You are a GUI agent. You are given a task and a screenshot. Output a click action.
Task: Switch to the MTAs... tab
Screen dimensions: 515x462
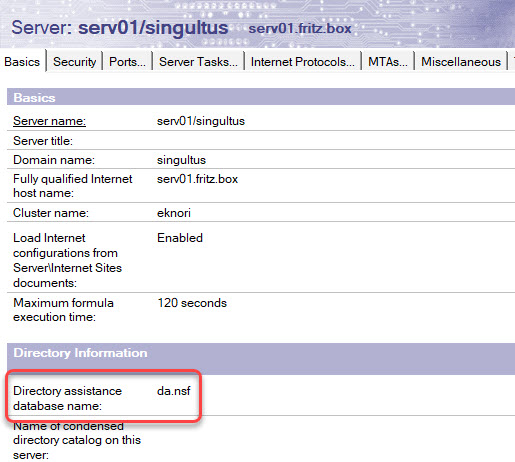pos(388,62)
